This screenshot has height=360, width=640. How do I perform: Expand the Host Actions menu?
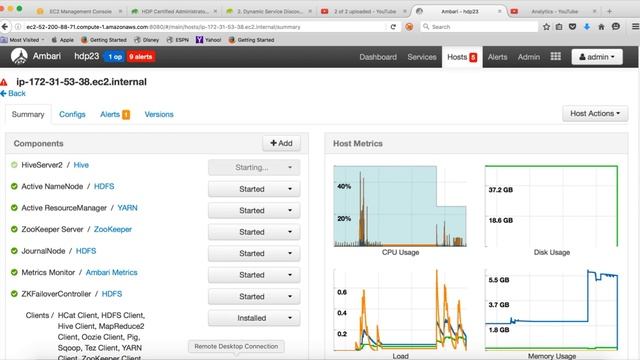pyautogui.click(x=595, y=113)
